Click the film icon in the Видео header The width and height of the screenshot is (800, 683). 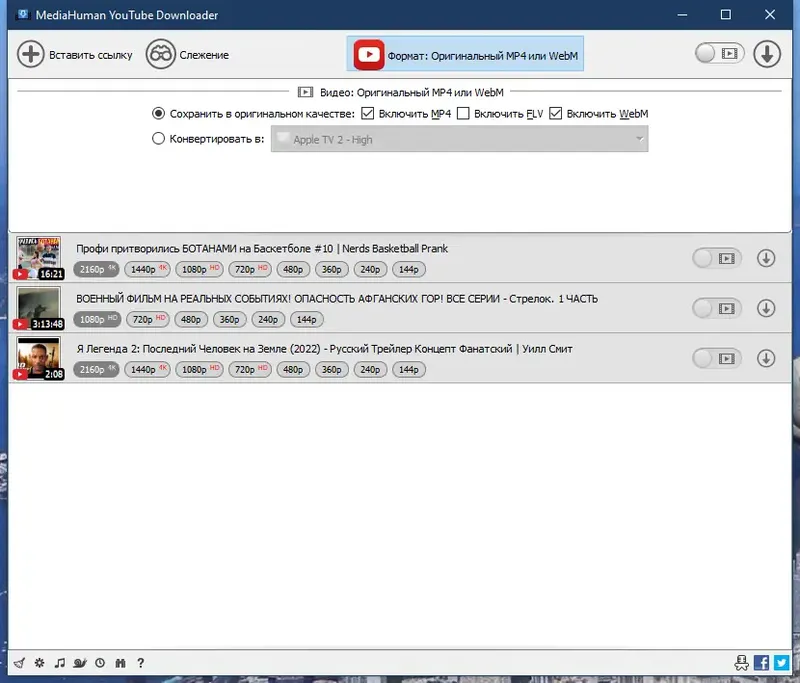click(305, 92)
